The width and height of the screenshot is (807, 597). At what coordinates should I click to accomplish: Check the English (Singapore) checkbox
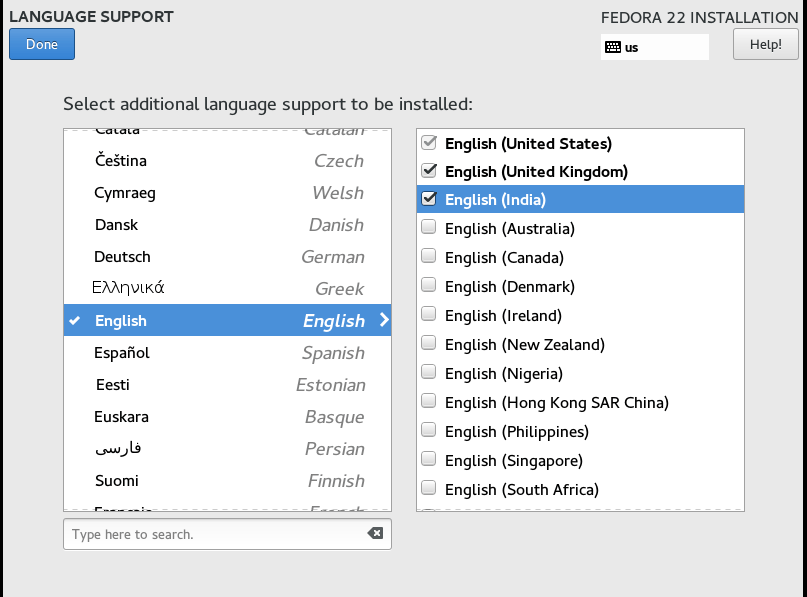tap(429, 459)
